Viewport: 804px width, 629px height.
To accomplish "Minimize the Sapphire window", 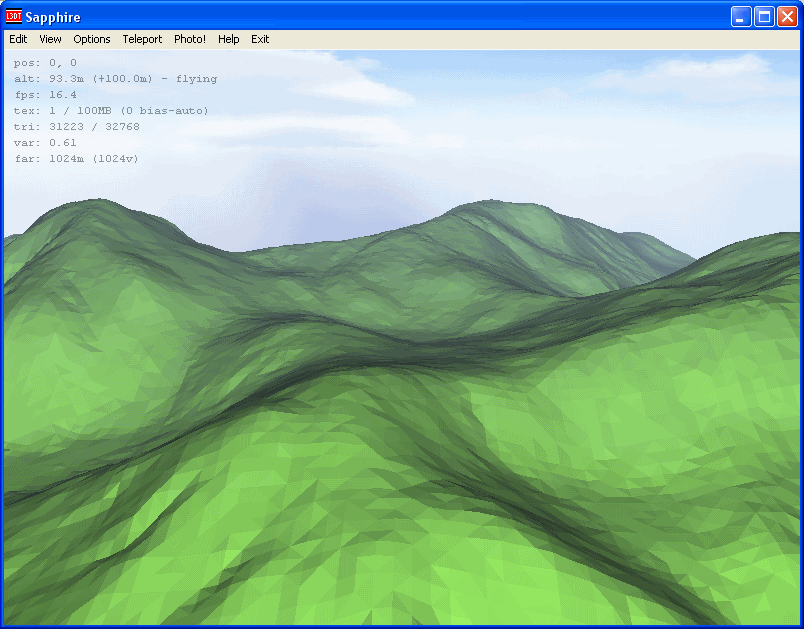I will (x=741, y=17).
